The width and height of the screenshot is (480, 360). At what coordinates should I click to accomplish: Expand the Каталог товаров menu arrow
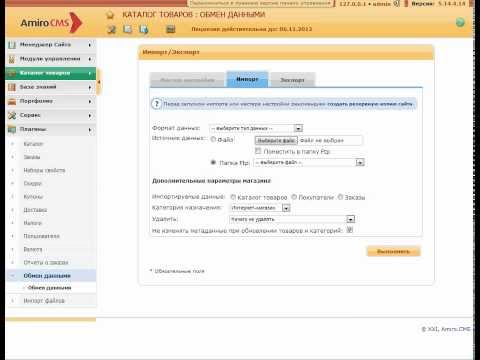(x=90, y=73)
